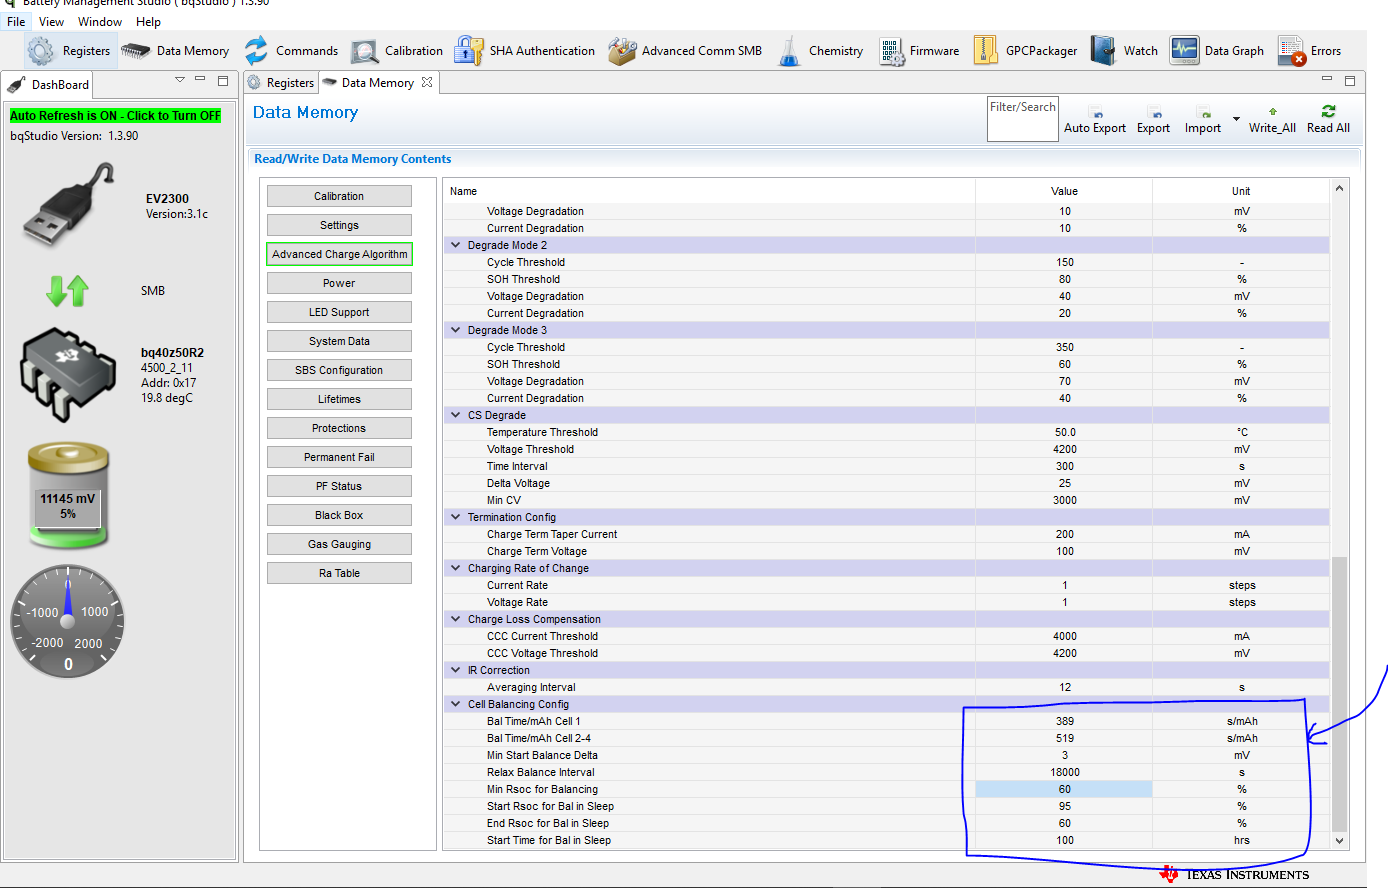Minimize the DashBoard panel
The width and height of the screenshot is (1388, 888).
click(200, 79)
